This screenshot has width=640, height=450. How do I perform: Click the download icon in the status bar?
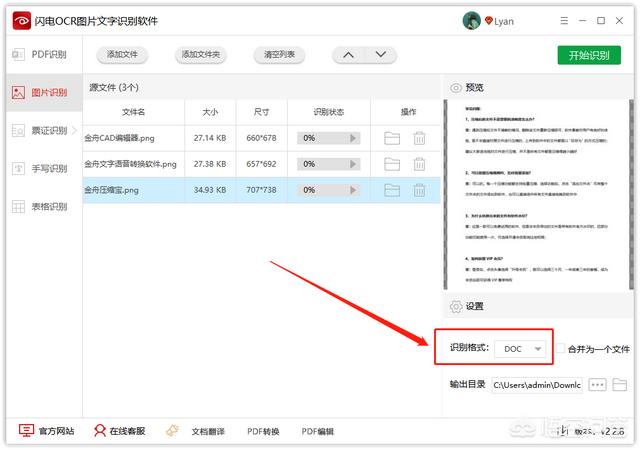[562, 430]
